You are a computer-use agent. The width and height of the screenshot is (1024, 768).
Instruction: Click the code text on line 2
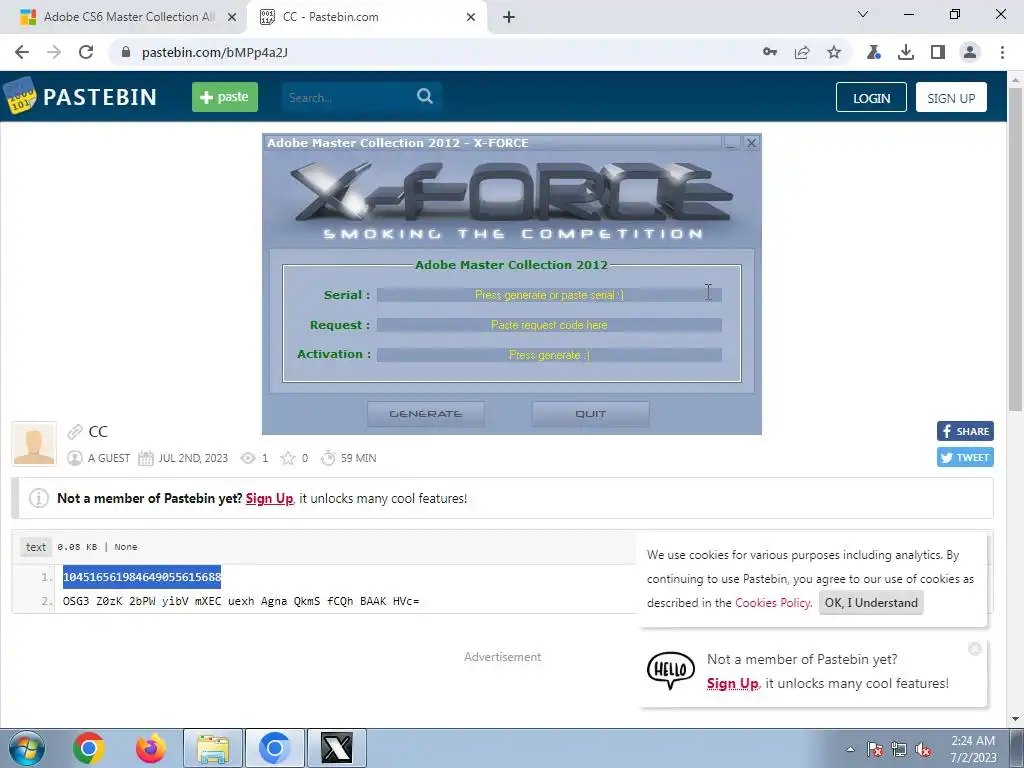pos(241,601)
